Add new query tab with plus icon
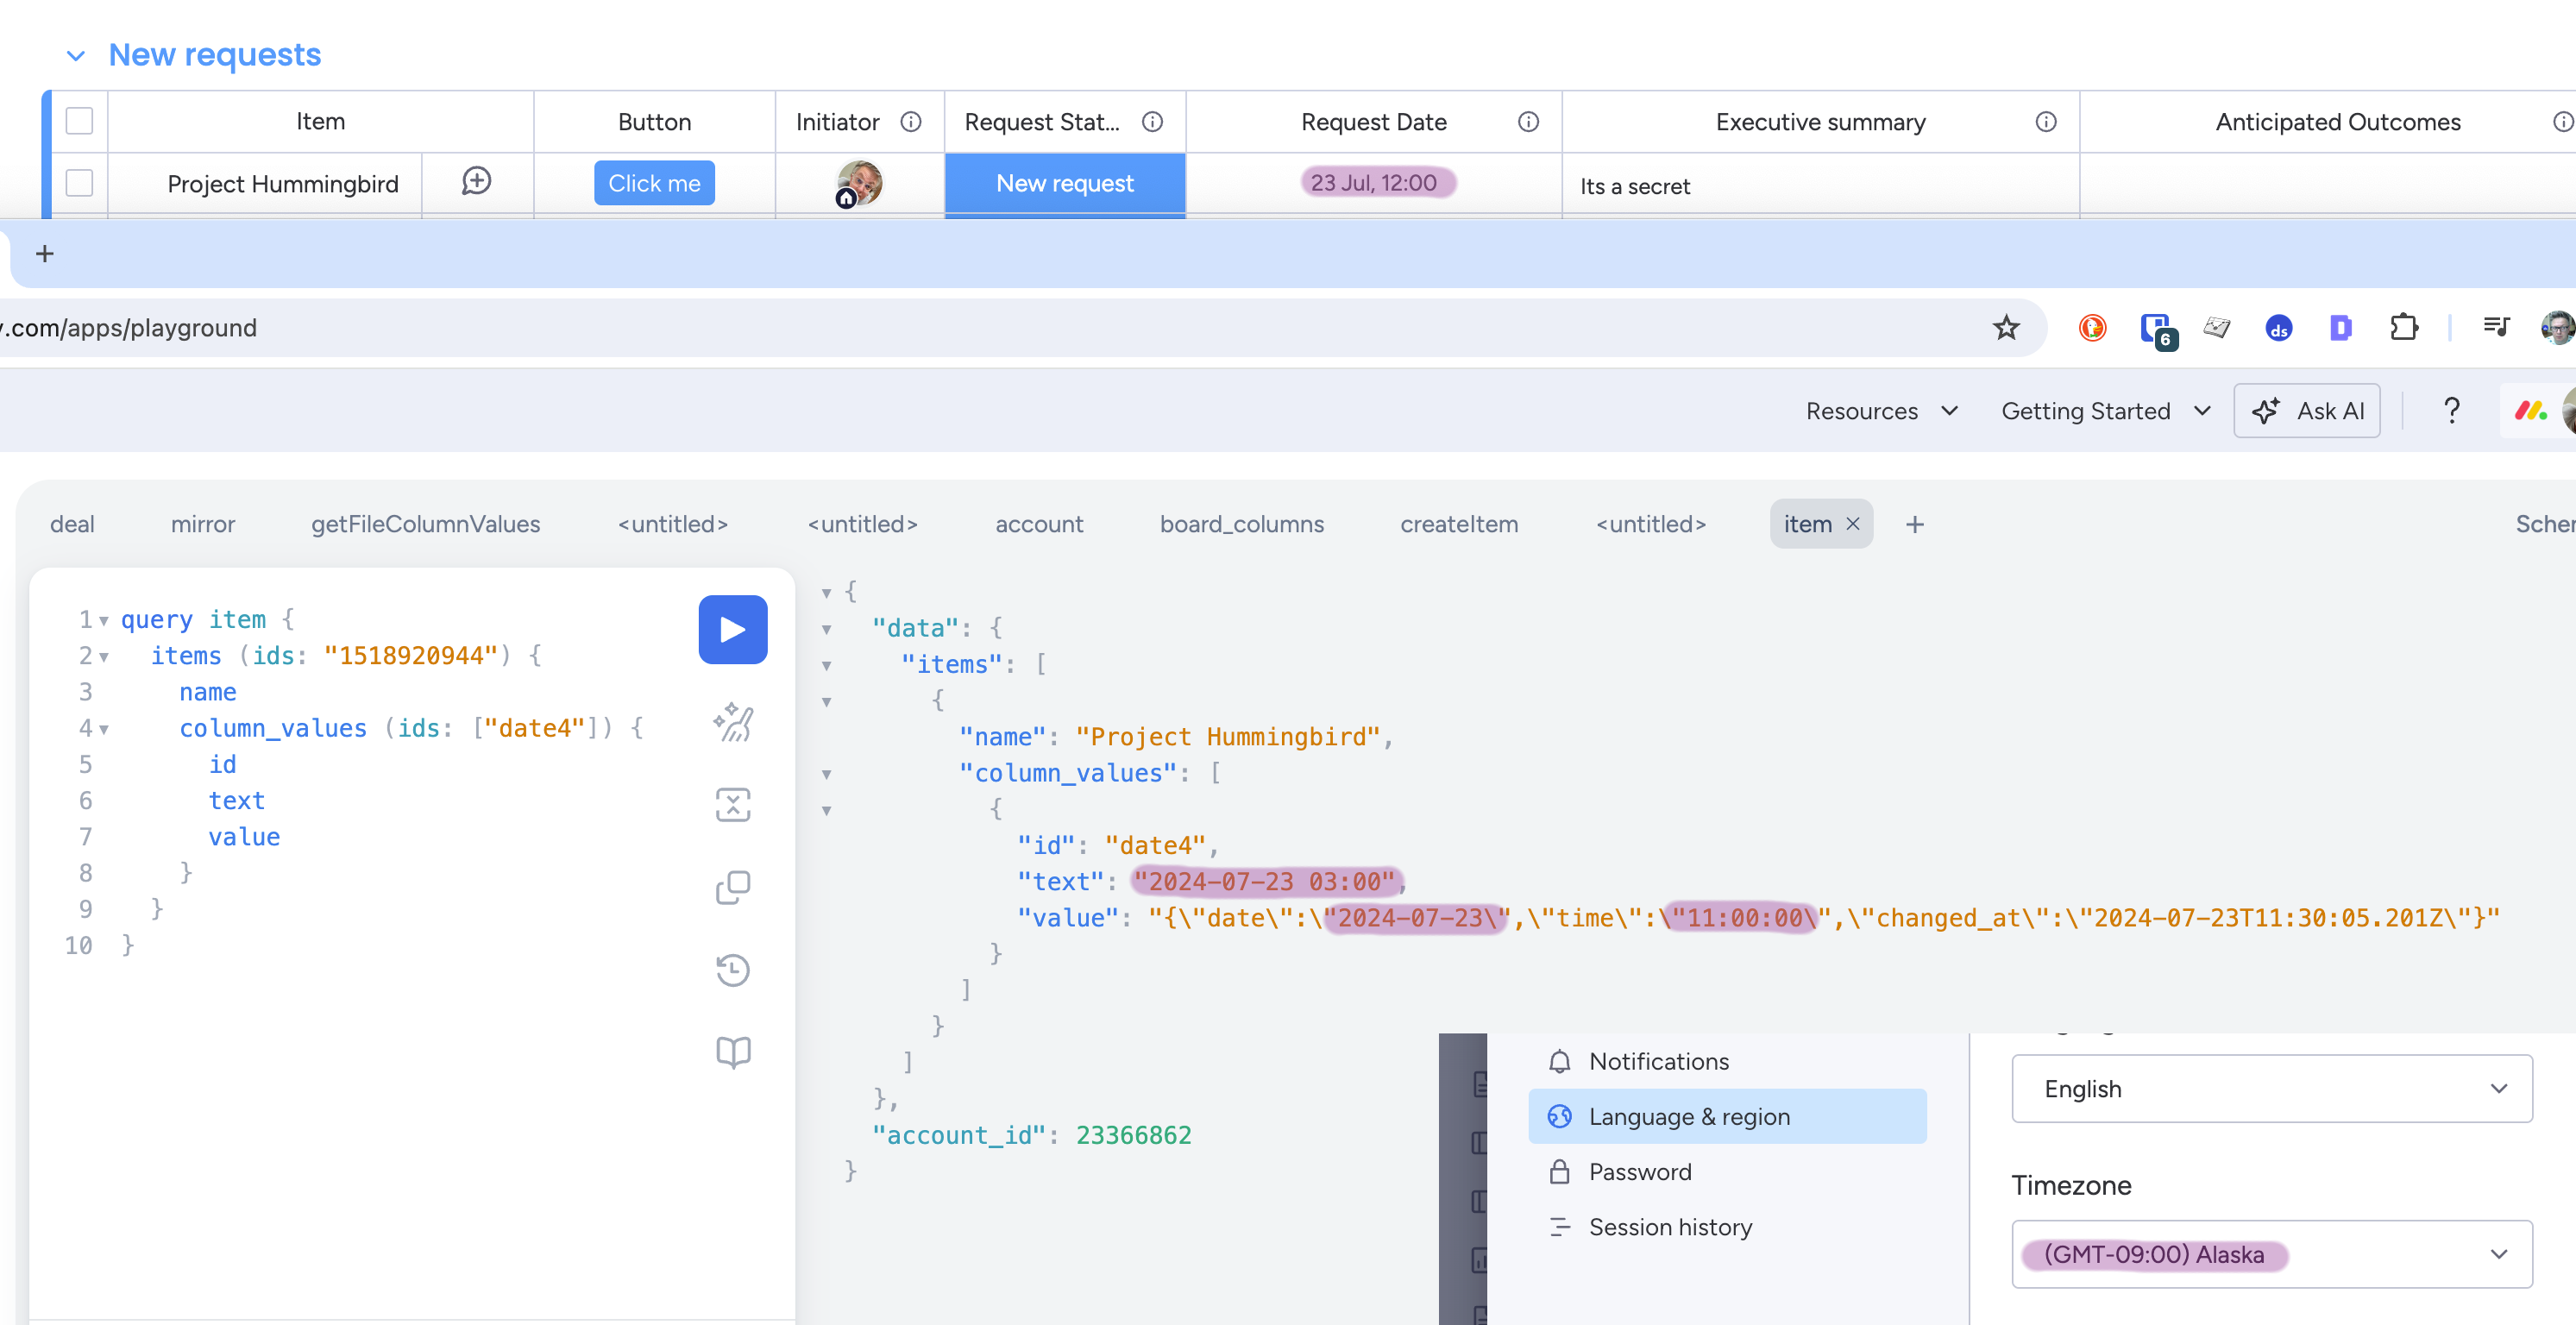The image size is (2576, 1325). click(1914, 524)
